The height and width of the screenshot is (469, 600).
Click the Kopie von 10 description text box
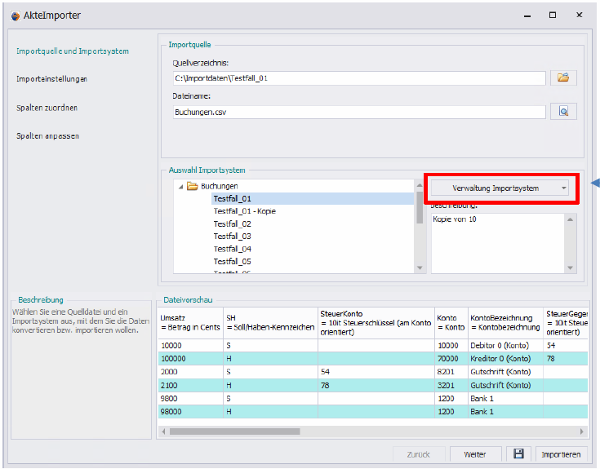(498, 243)
